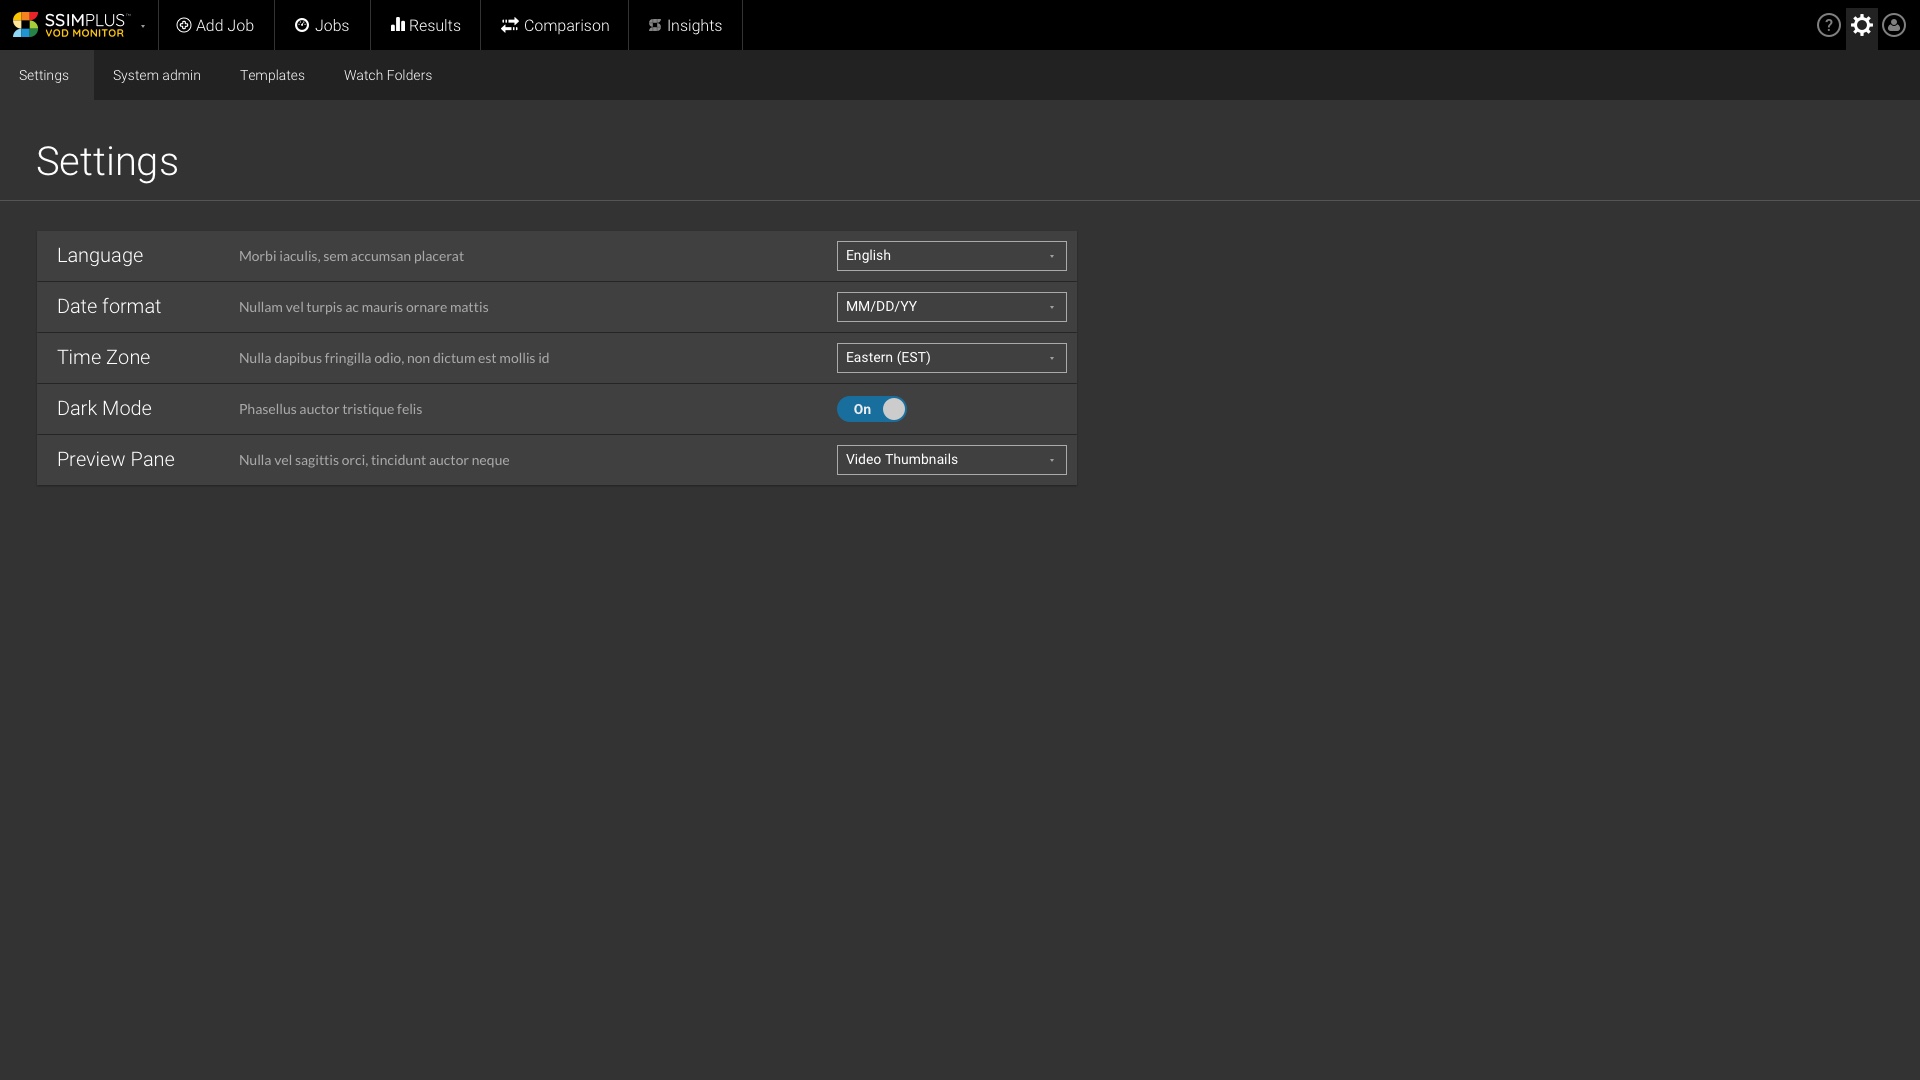Switch to the Templates tab
The width and height of the screenshot is (1920, 1080).
click(272, 75)
